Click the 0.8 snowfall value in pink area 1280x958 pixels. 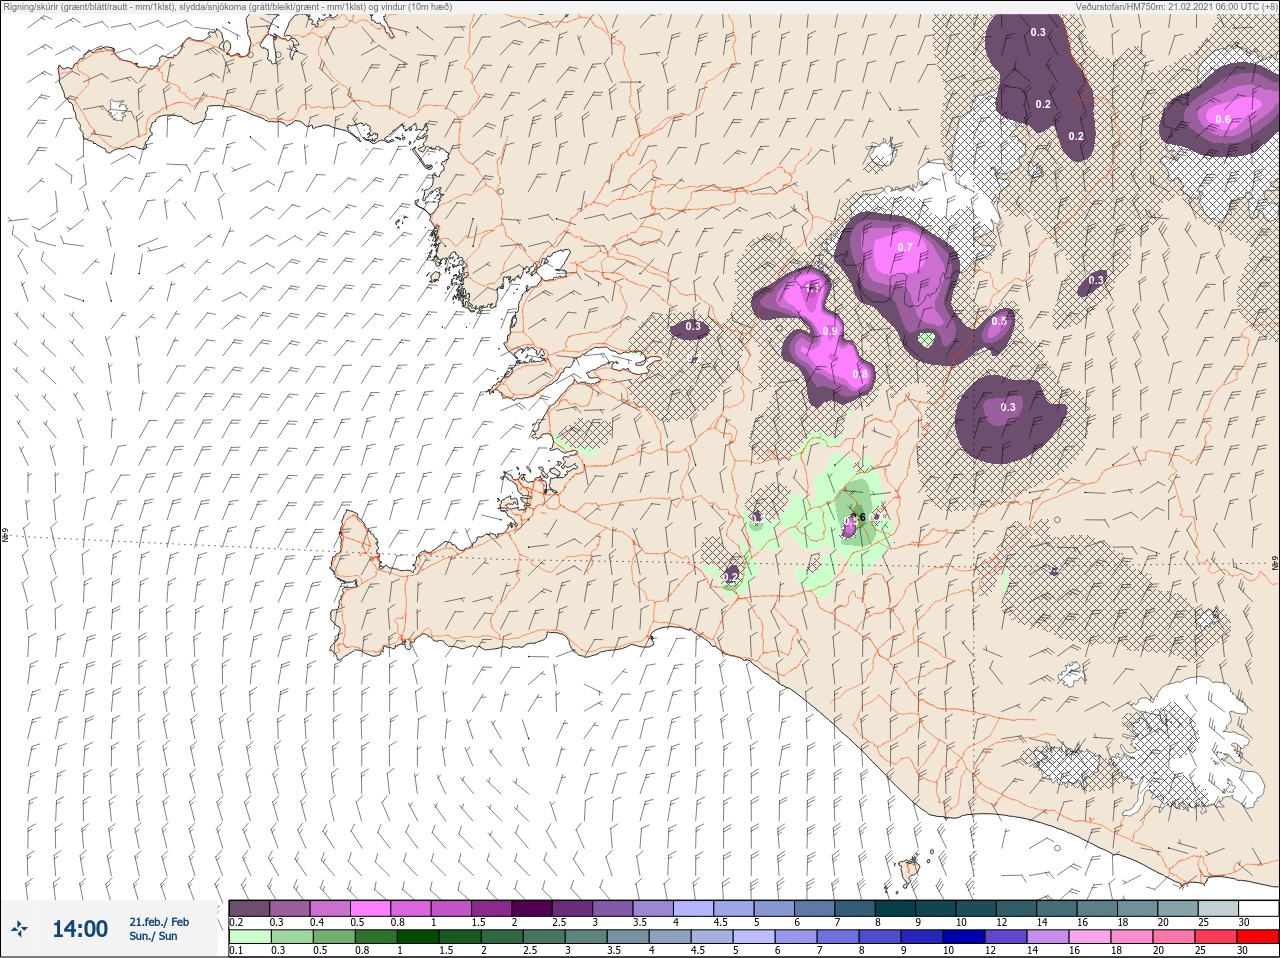tap(860, 375)
